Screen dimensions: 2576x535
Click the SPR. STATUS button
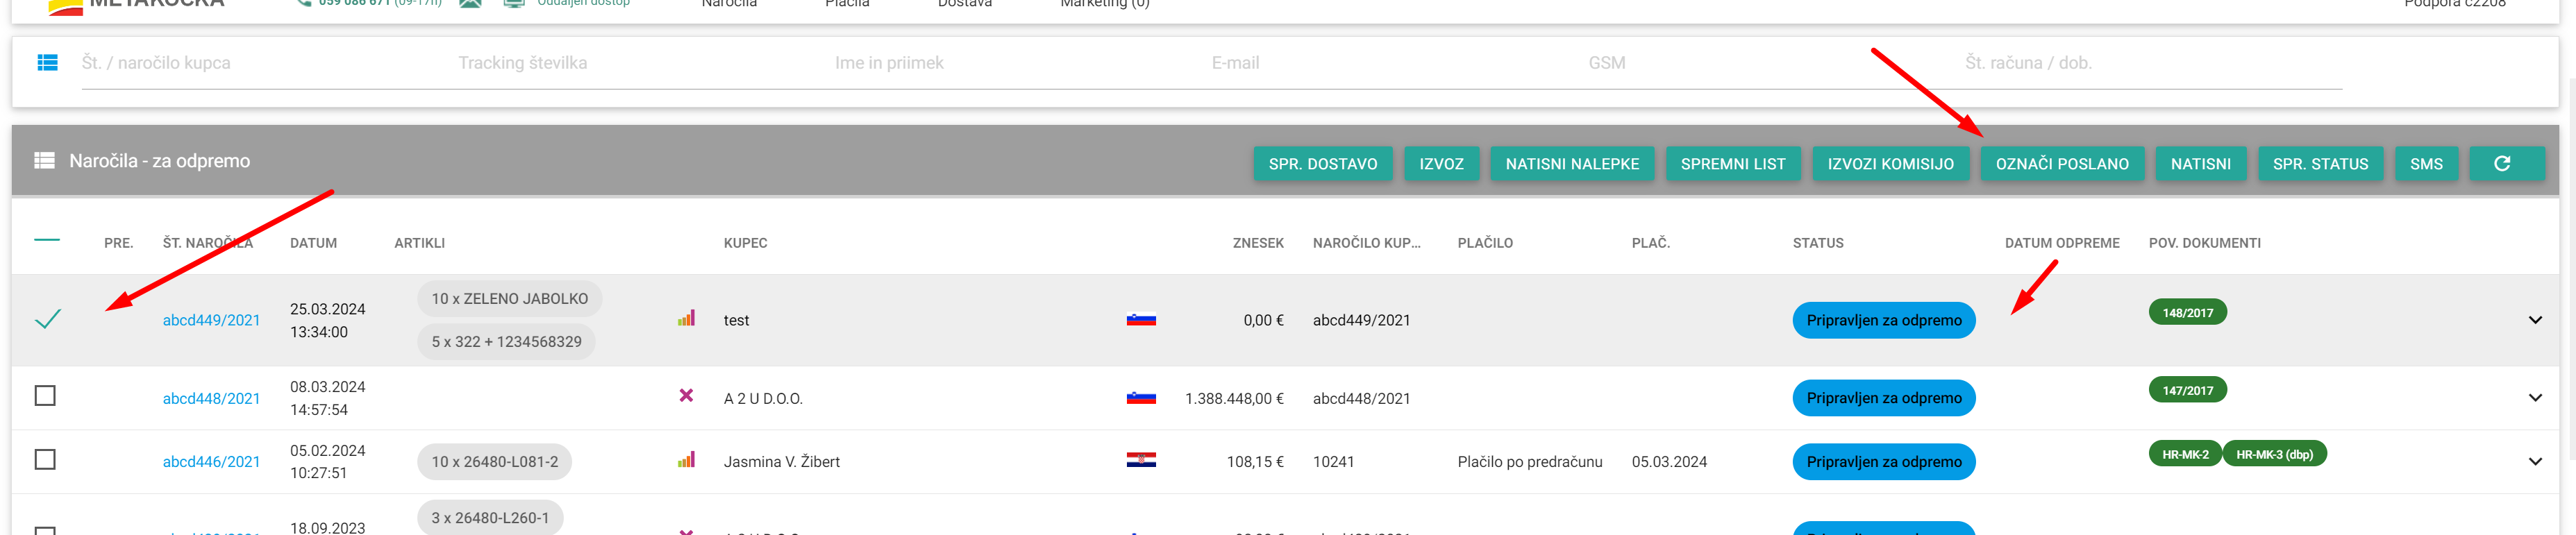tap(2320, 164)
